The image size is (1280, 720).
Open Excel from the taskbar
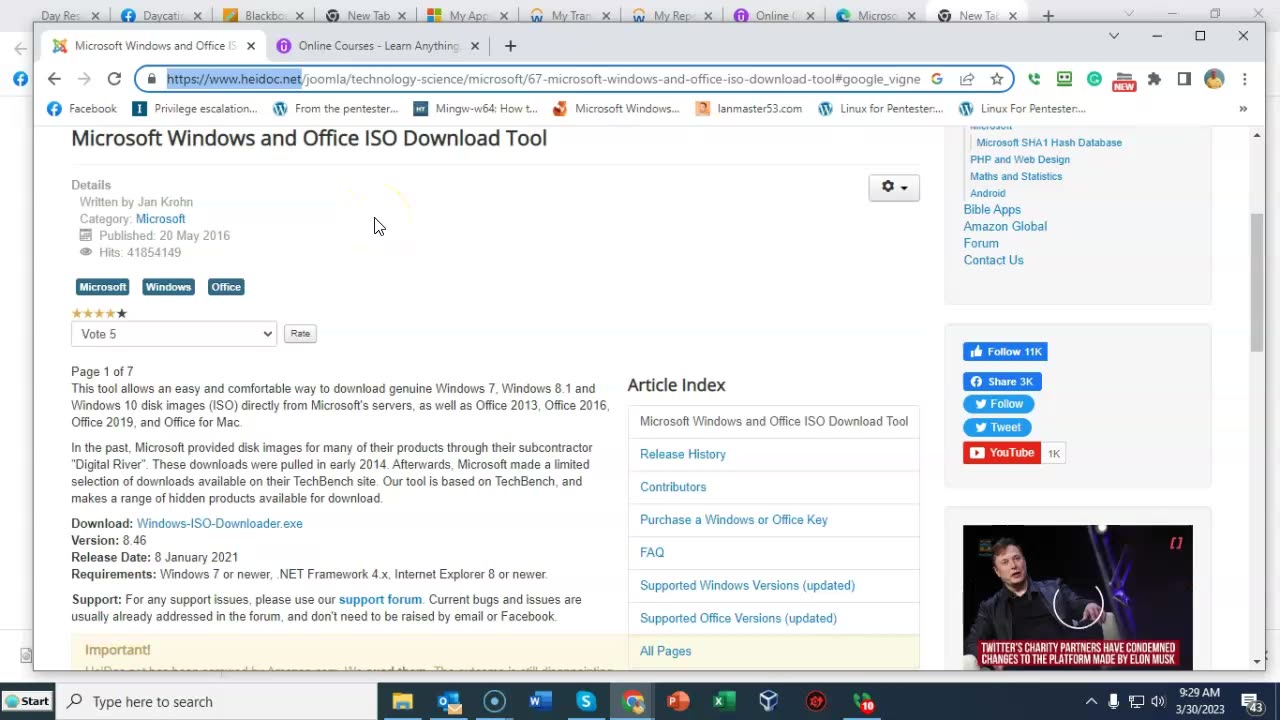point(724,701)
